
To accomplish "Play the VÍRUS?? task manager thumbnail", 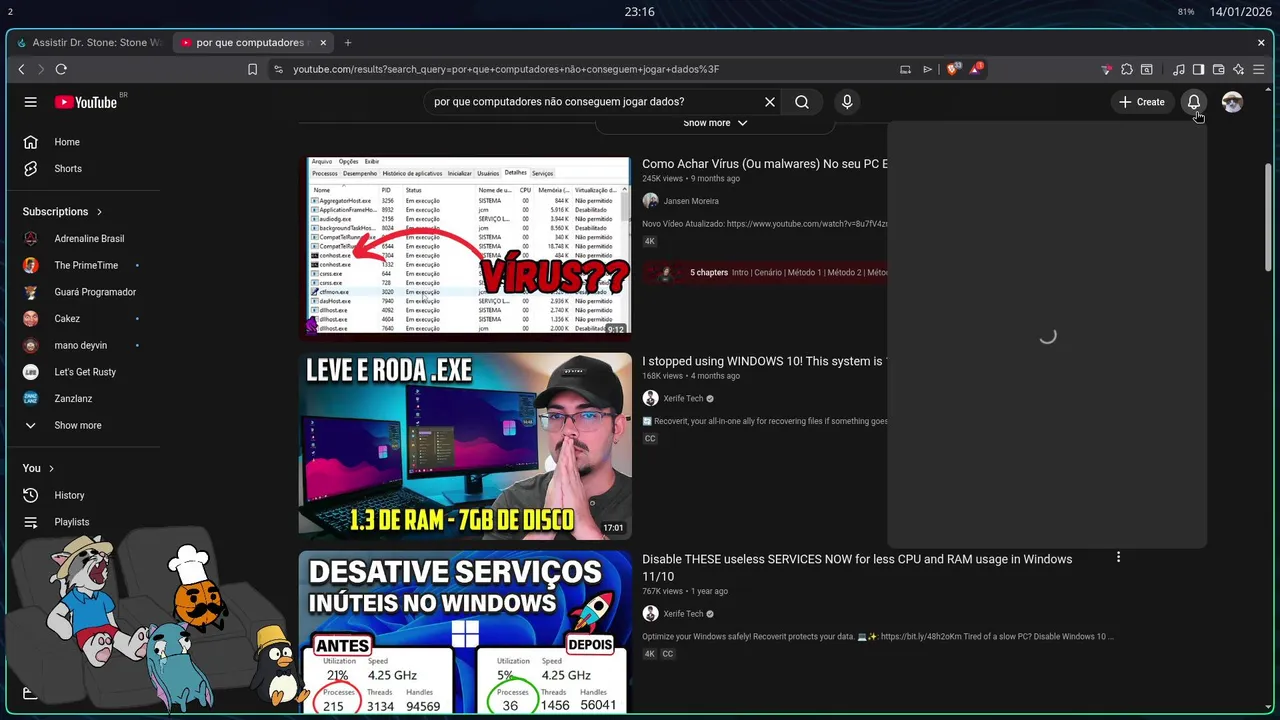I will [465, 247].
